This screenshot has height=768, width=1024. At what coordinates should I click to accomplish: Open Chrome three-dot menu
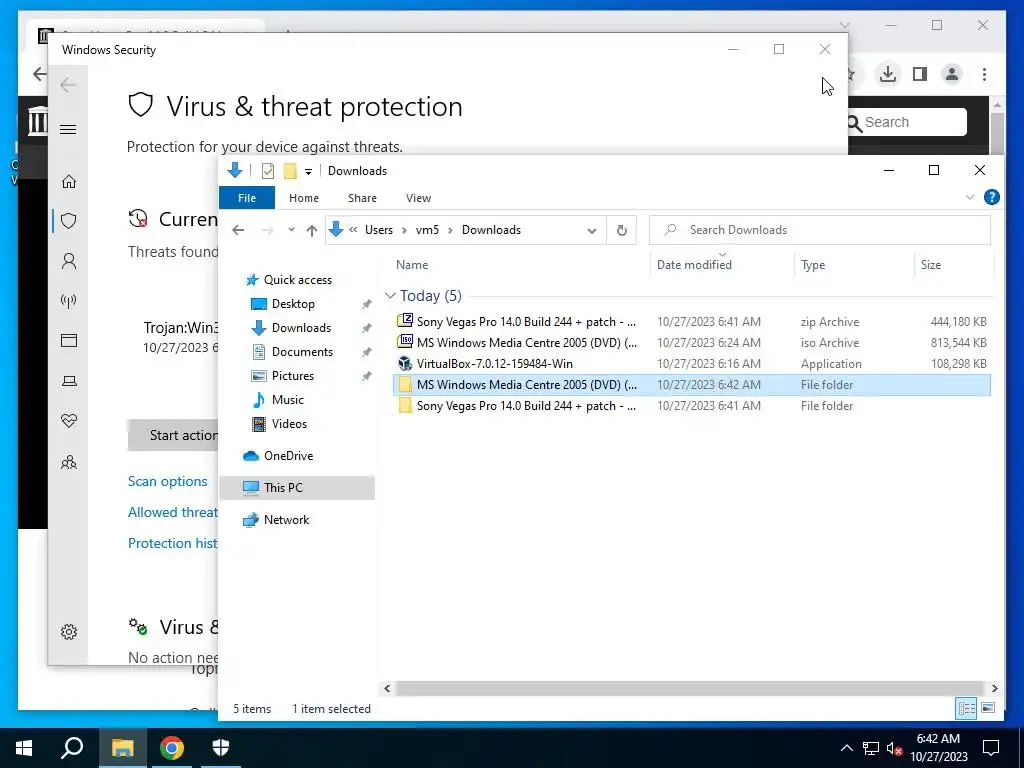tap(984, 74)
